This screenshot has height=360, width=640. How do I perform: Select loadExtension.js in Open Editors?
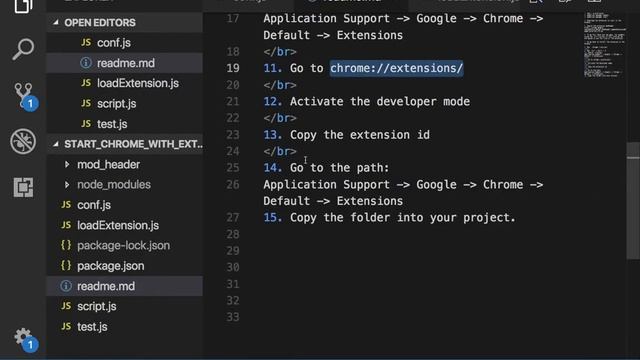(124, 83)
